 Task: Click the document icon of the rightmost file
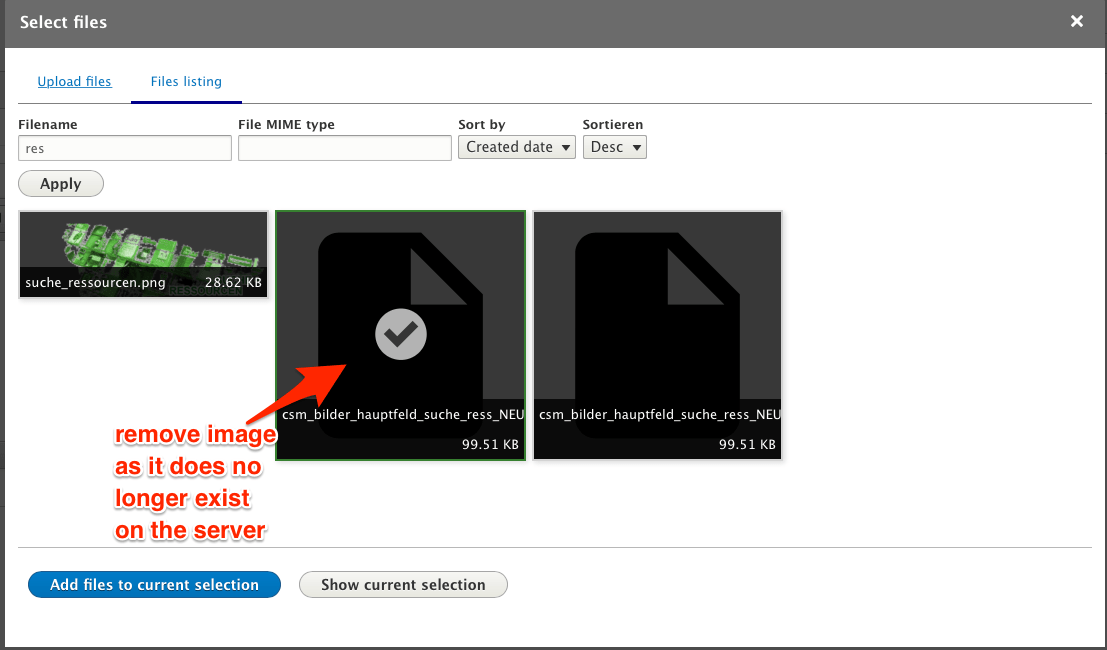(657, 300)
